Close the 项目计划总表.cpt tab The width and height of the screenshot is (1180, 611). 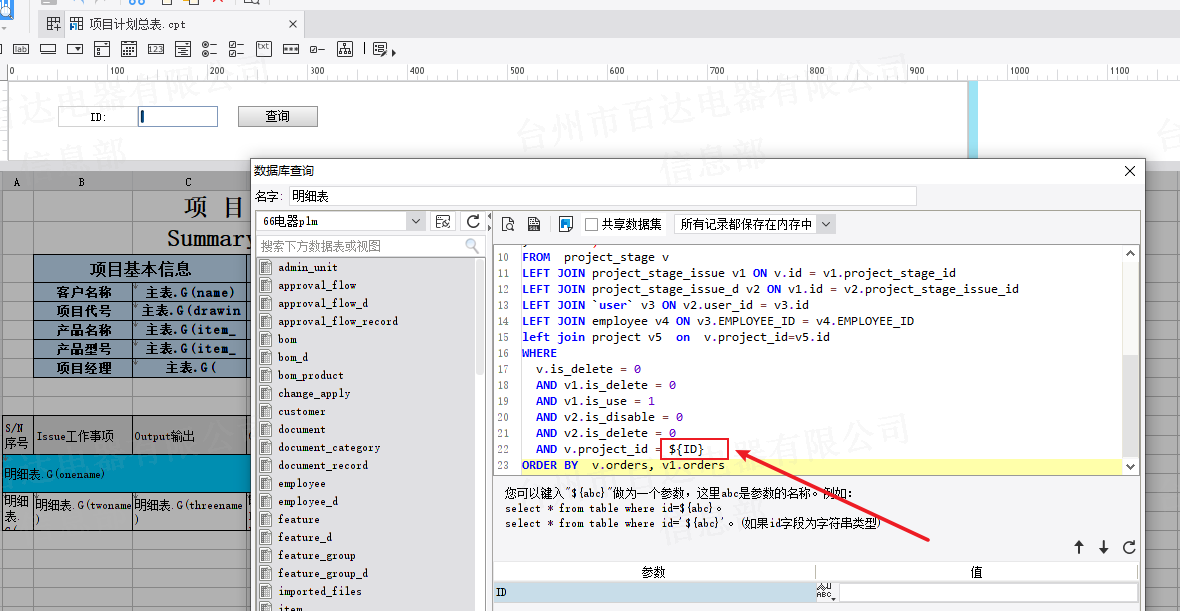pos(293,24)
